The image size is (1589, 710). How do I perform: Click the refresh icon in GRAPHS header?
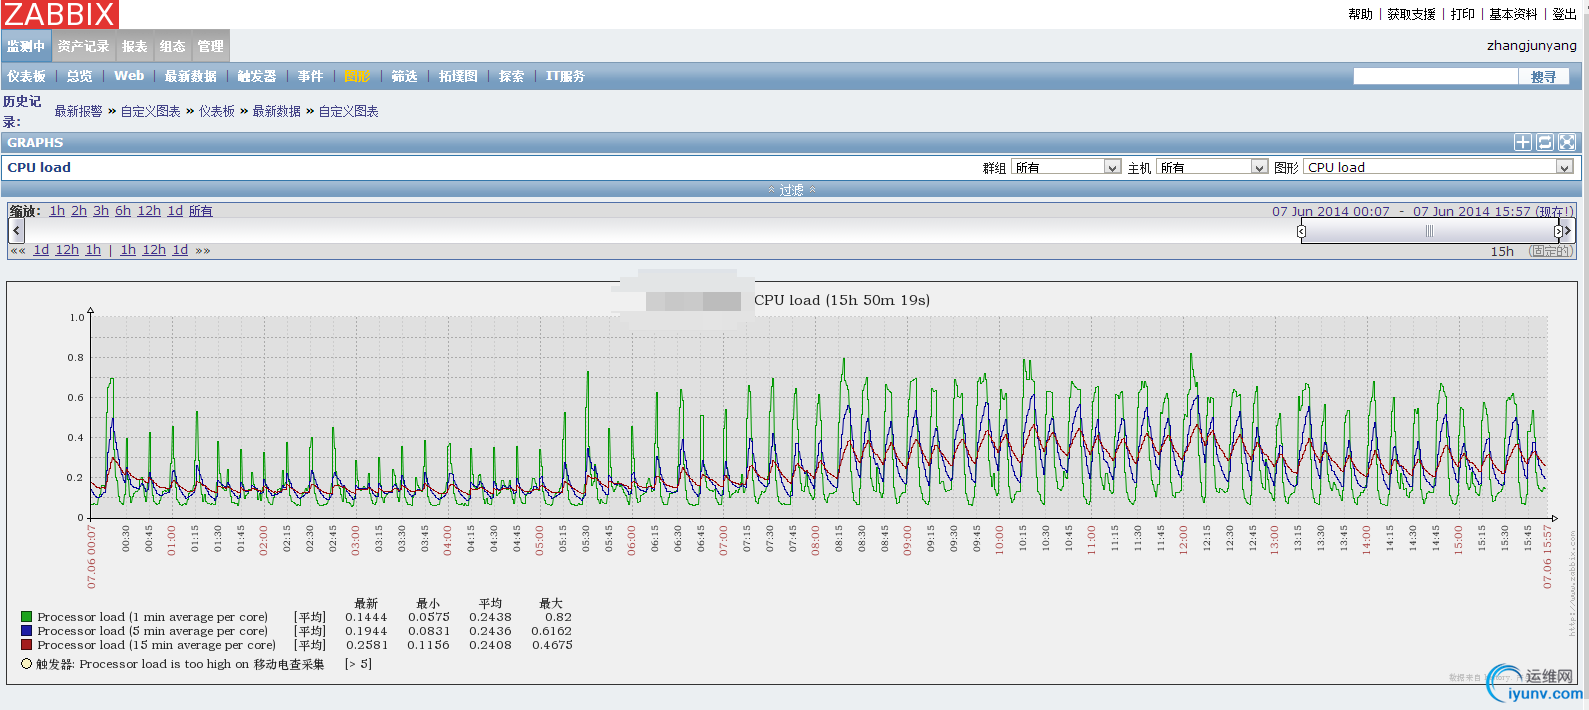coord(1545,143)
